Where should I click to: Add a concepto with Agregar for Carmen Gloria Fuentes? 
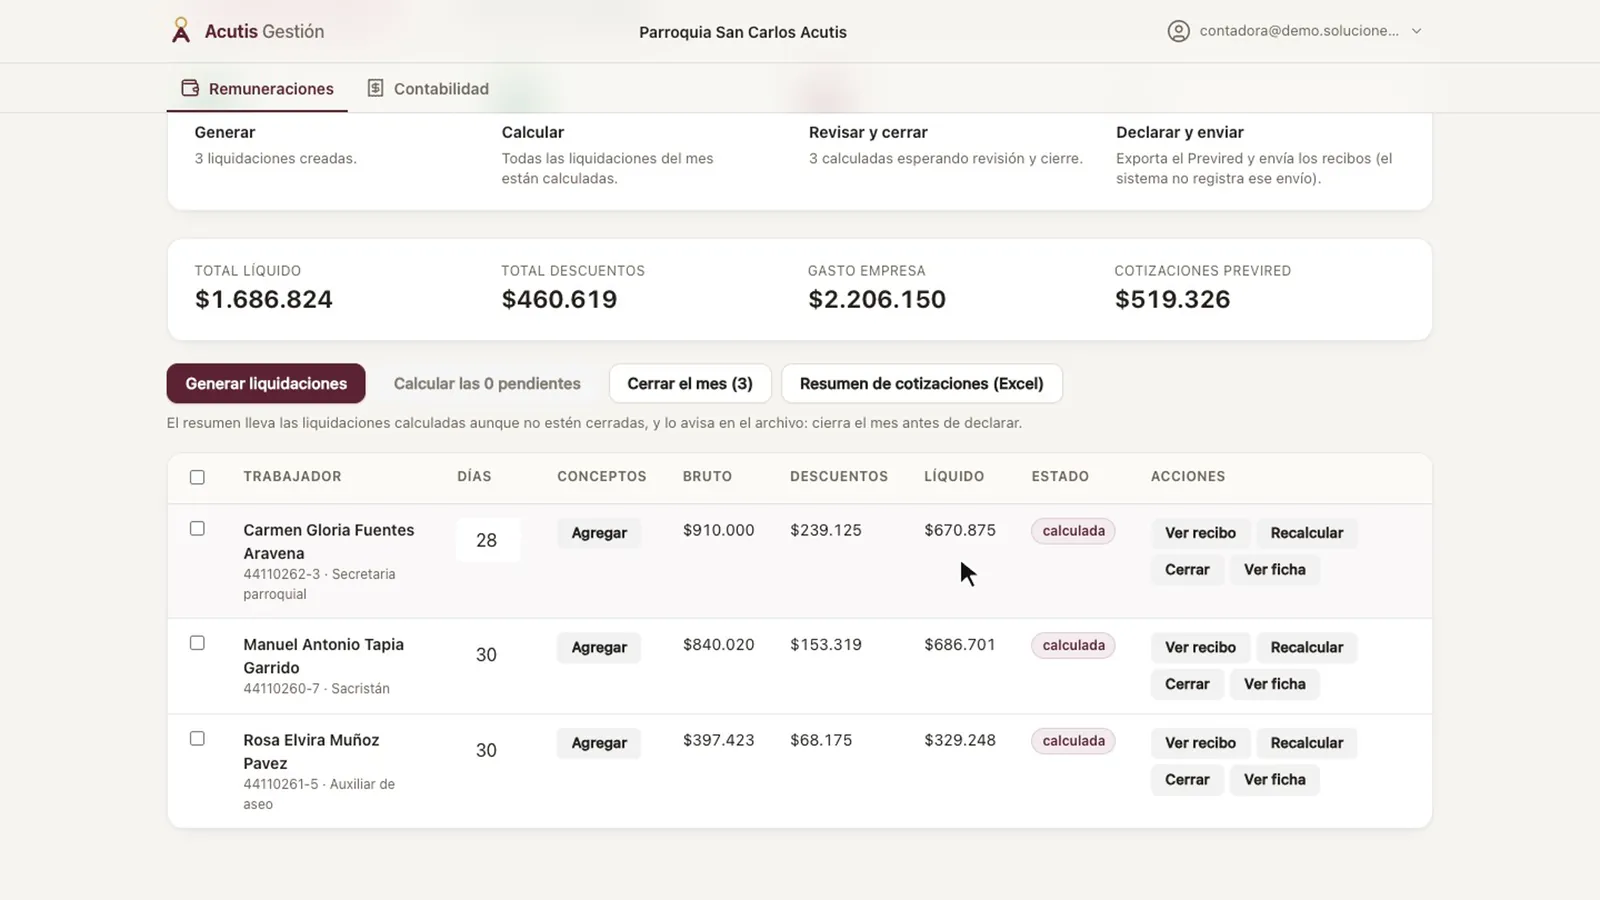click(599, 533)
